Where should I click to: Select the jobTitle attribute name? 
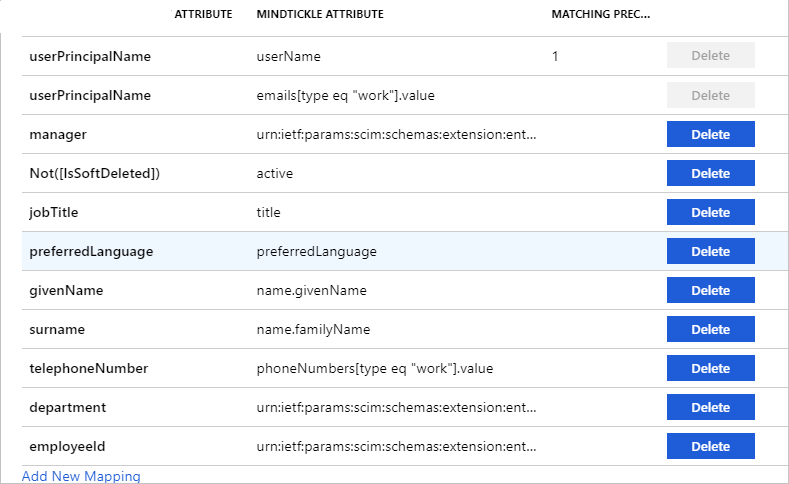54,212
